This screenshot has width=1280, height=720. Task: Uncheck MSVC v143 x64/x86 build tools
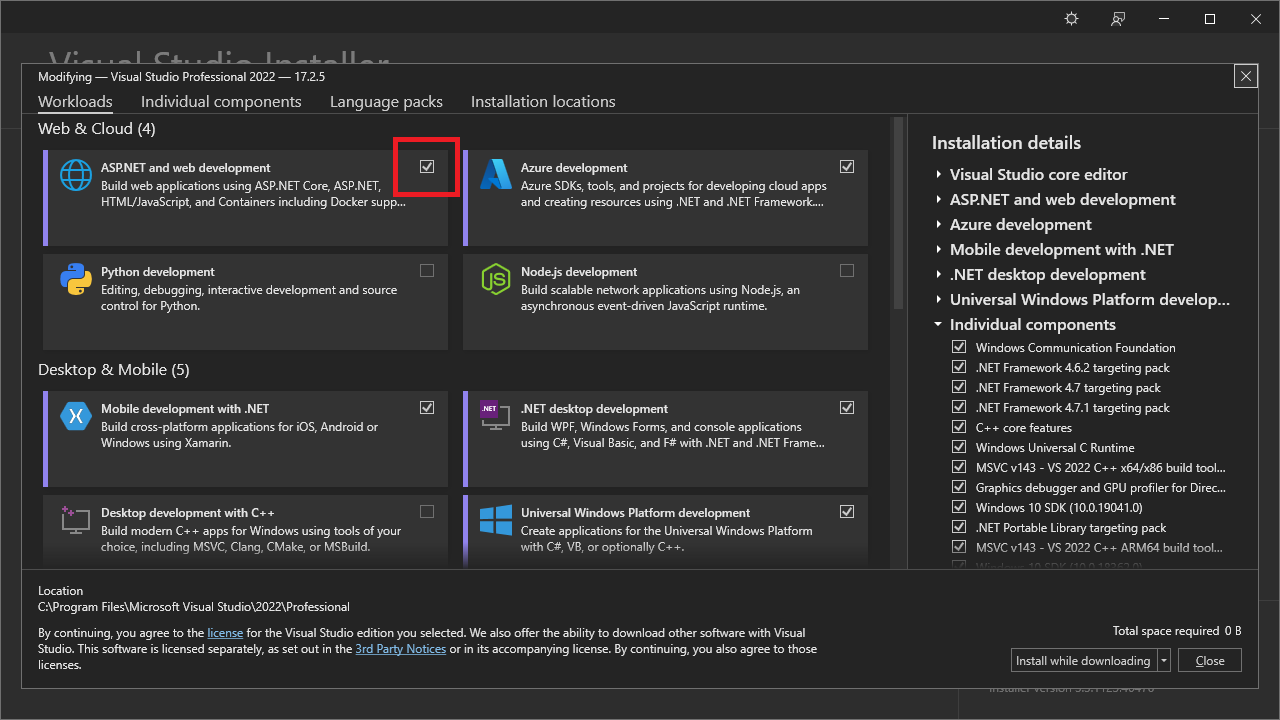(959, 468)
